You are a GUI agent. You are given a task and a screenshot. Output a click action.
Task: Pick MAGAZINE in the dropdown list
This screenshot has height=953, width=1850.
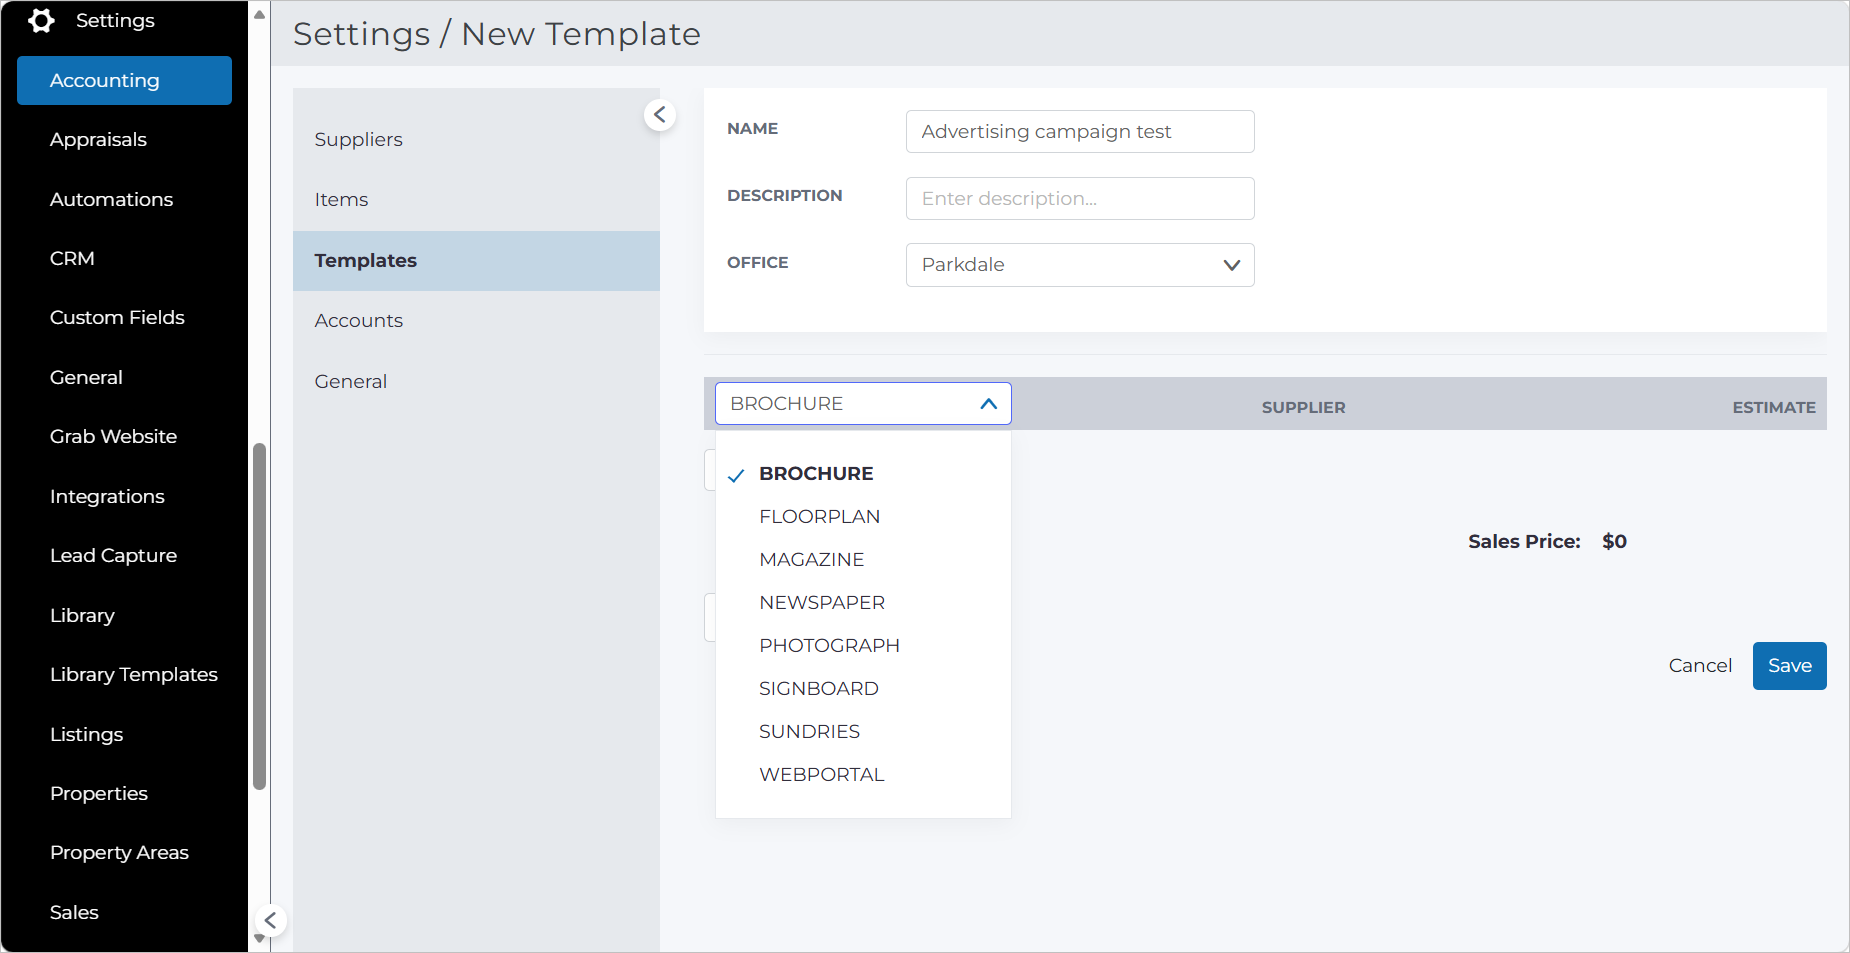click(812, 560)
